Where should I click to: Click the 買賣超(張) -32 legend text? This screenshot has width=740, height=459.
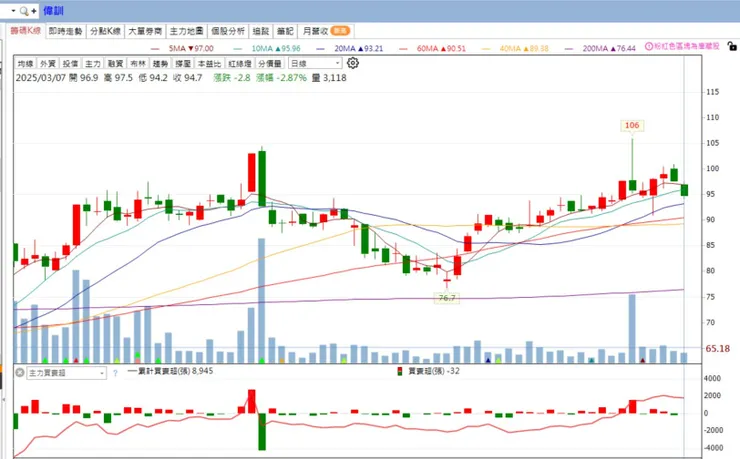434,371
